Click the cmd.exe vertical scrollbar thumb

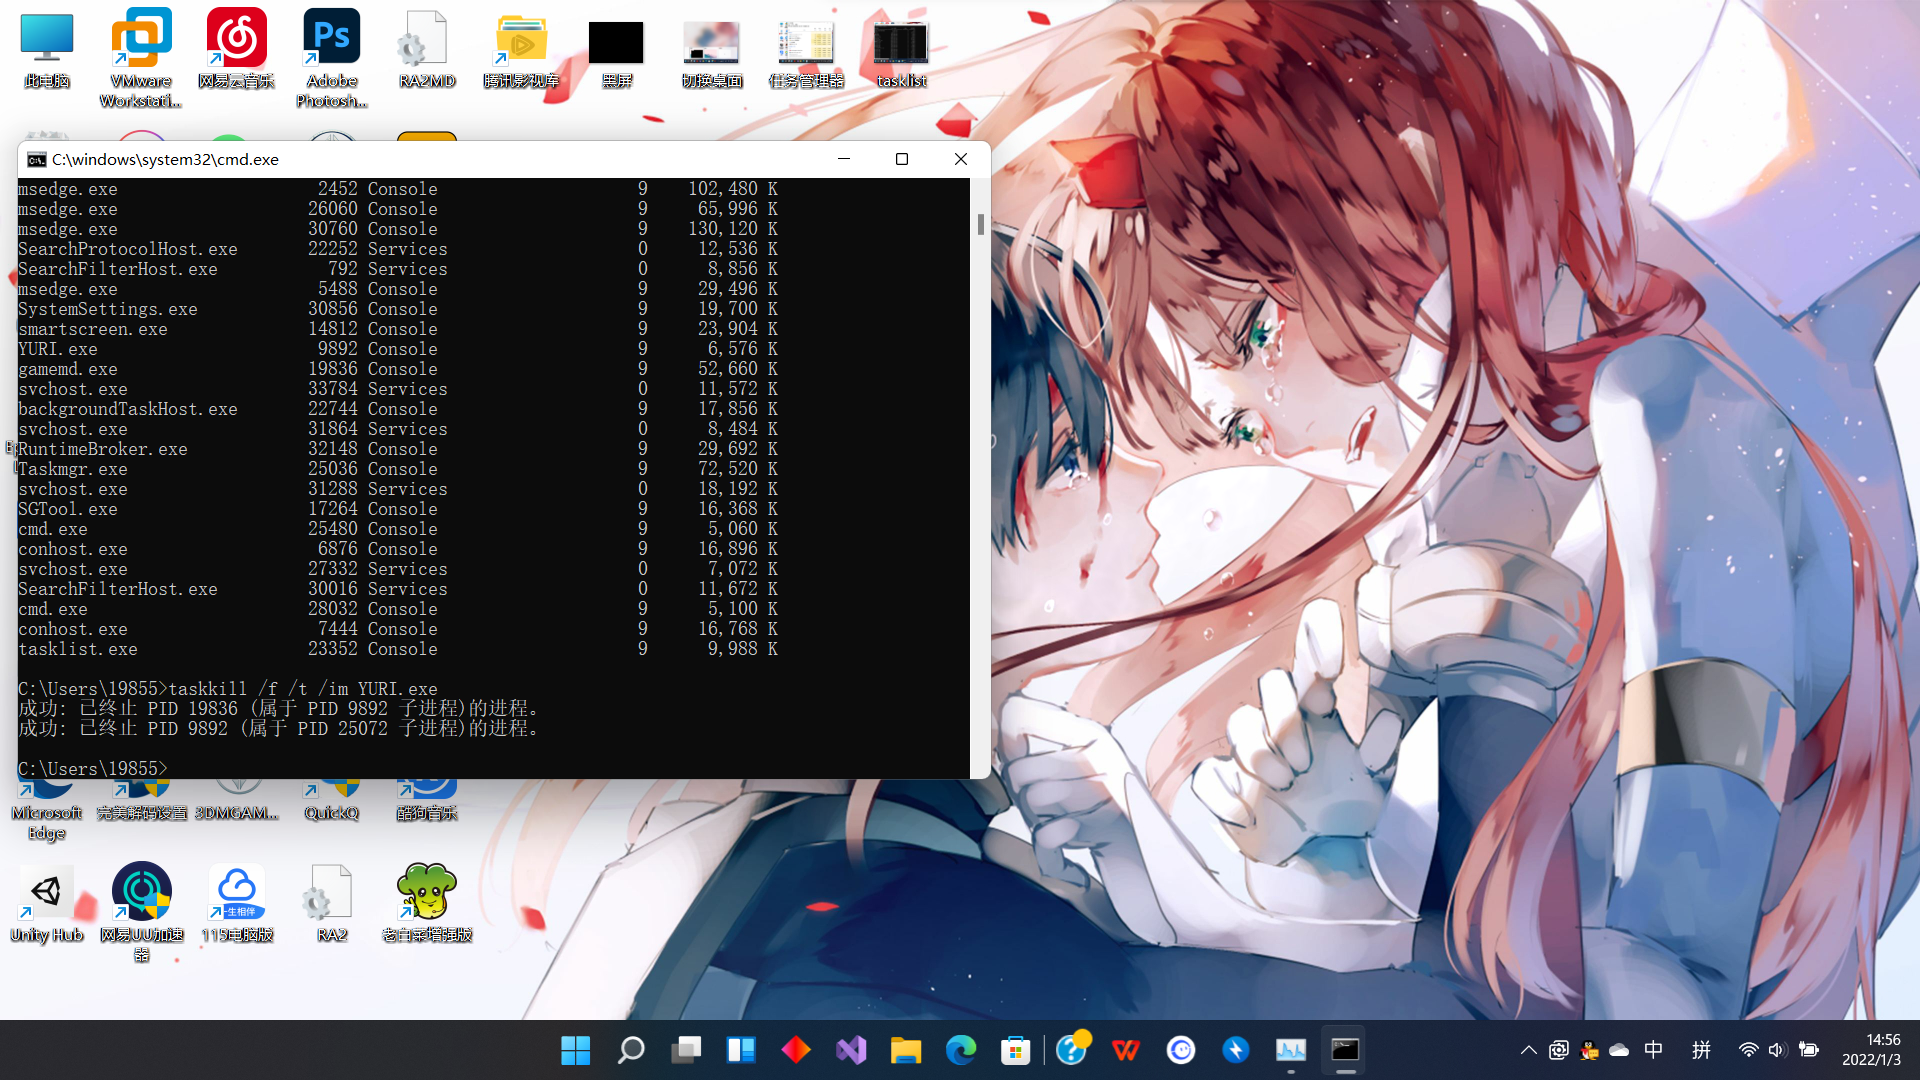[980, 224]
